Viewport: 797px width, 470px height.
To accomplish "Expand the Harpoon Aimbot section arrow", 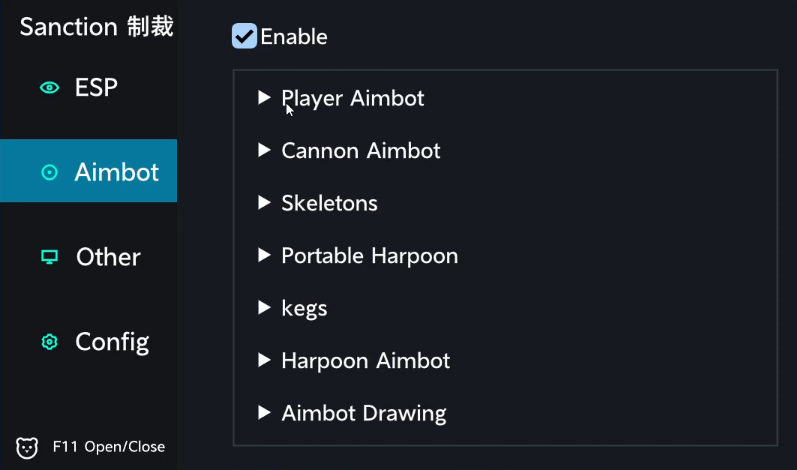I will pos(264,360).
